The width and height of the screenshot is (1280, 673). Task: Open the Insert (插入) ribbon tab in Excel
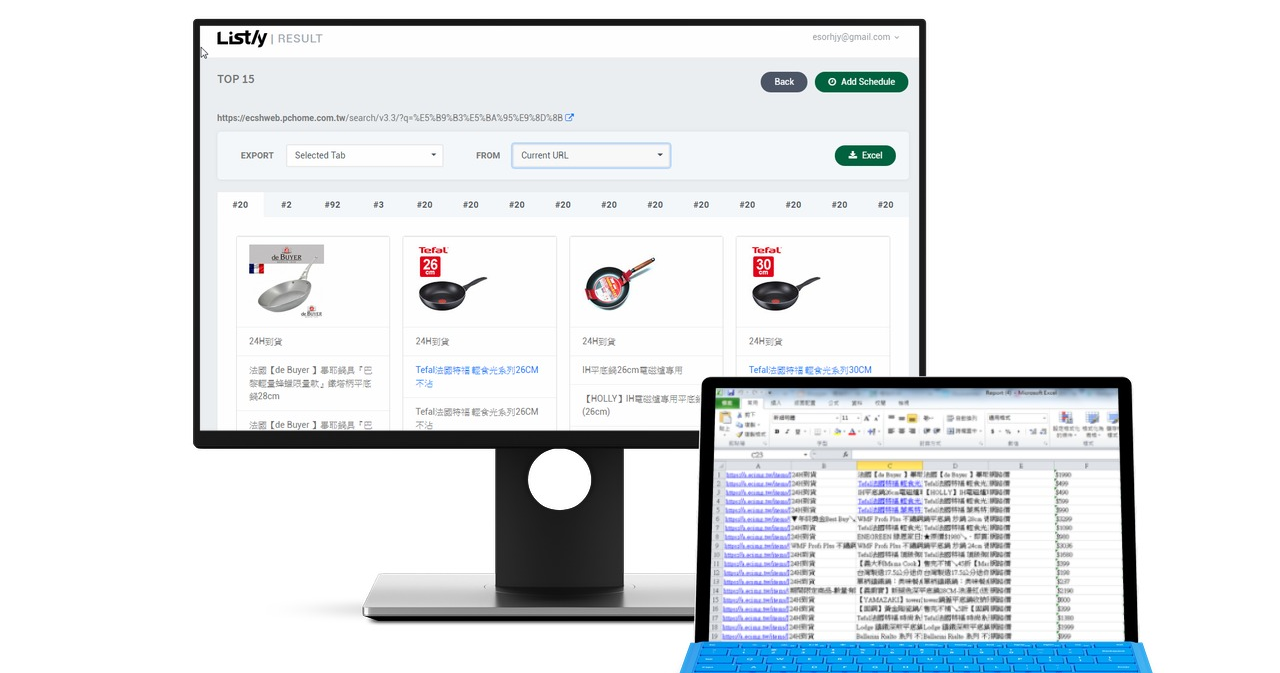pyautogui.click(x=776, y=403)
